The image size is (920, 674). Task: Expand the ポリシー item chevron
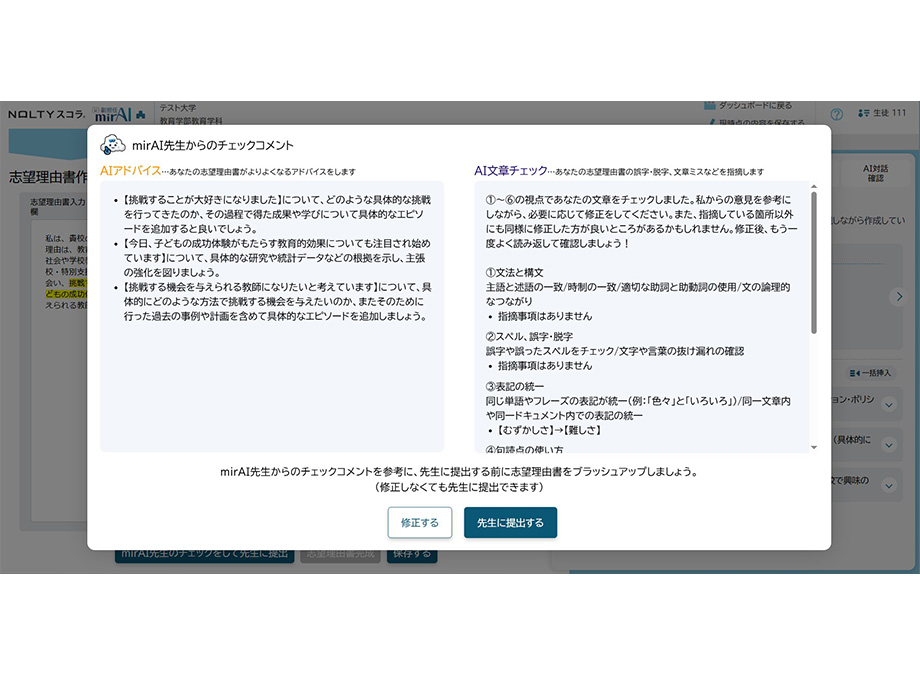(888, 405)
